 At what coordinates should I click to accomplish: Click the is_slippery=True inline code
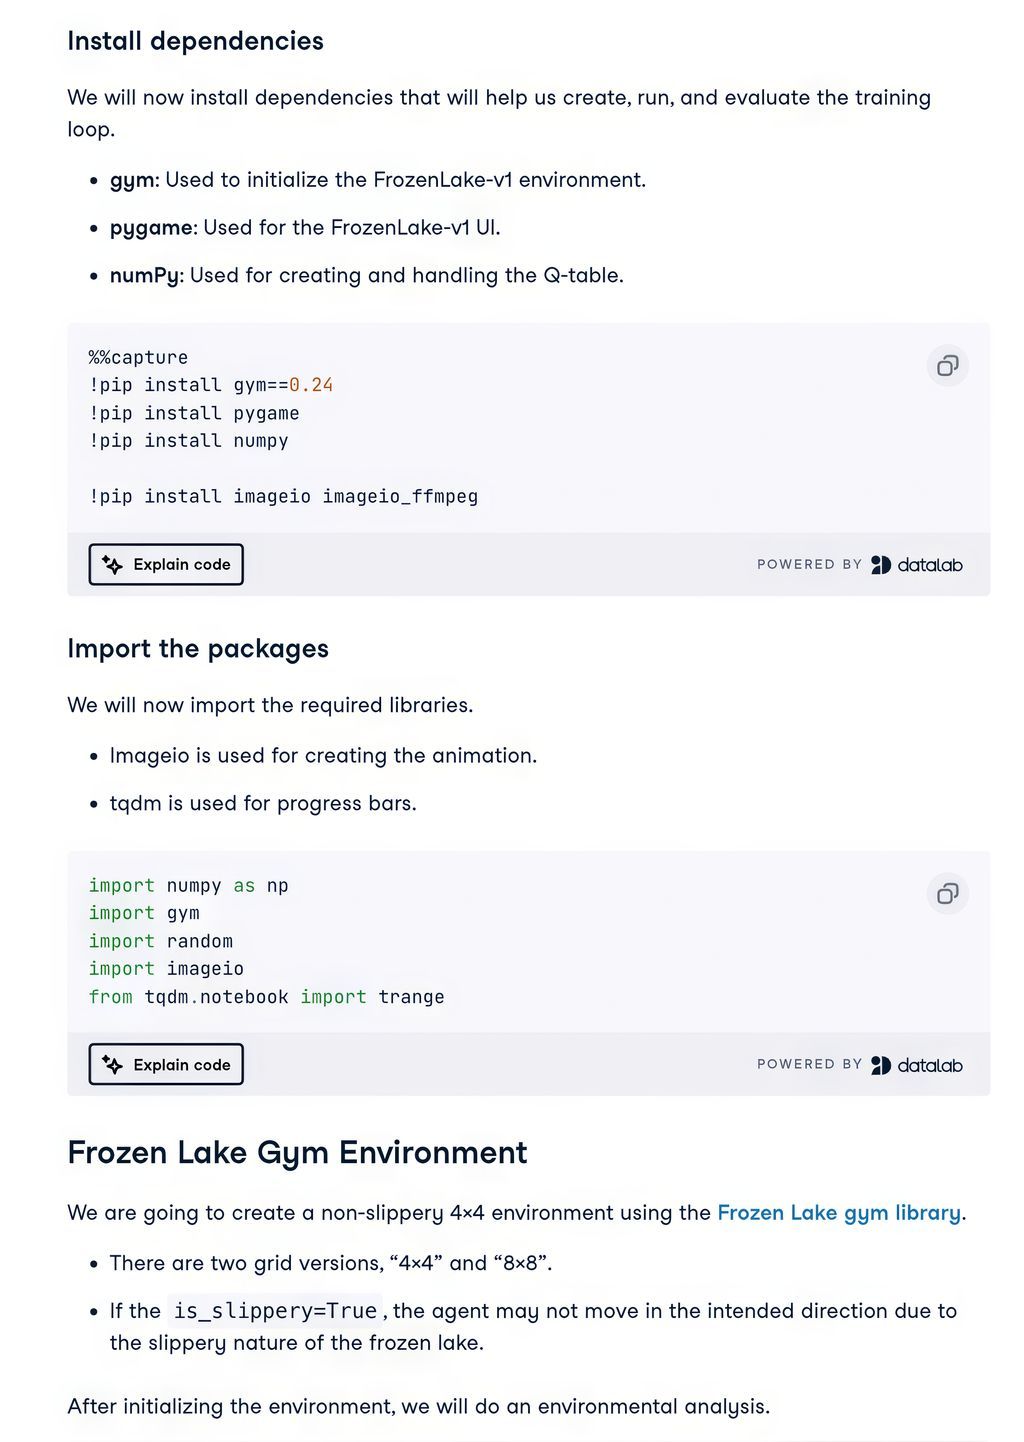click(x=275, y=1311)
